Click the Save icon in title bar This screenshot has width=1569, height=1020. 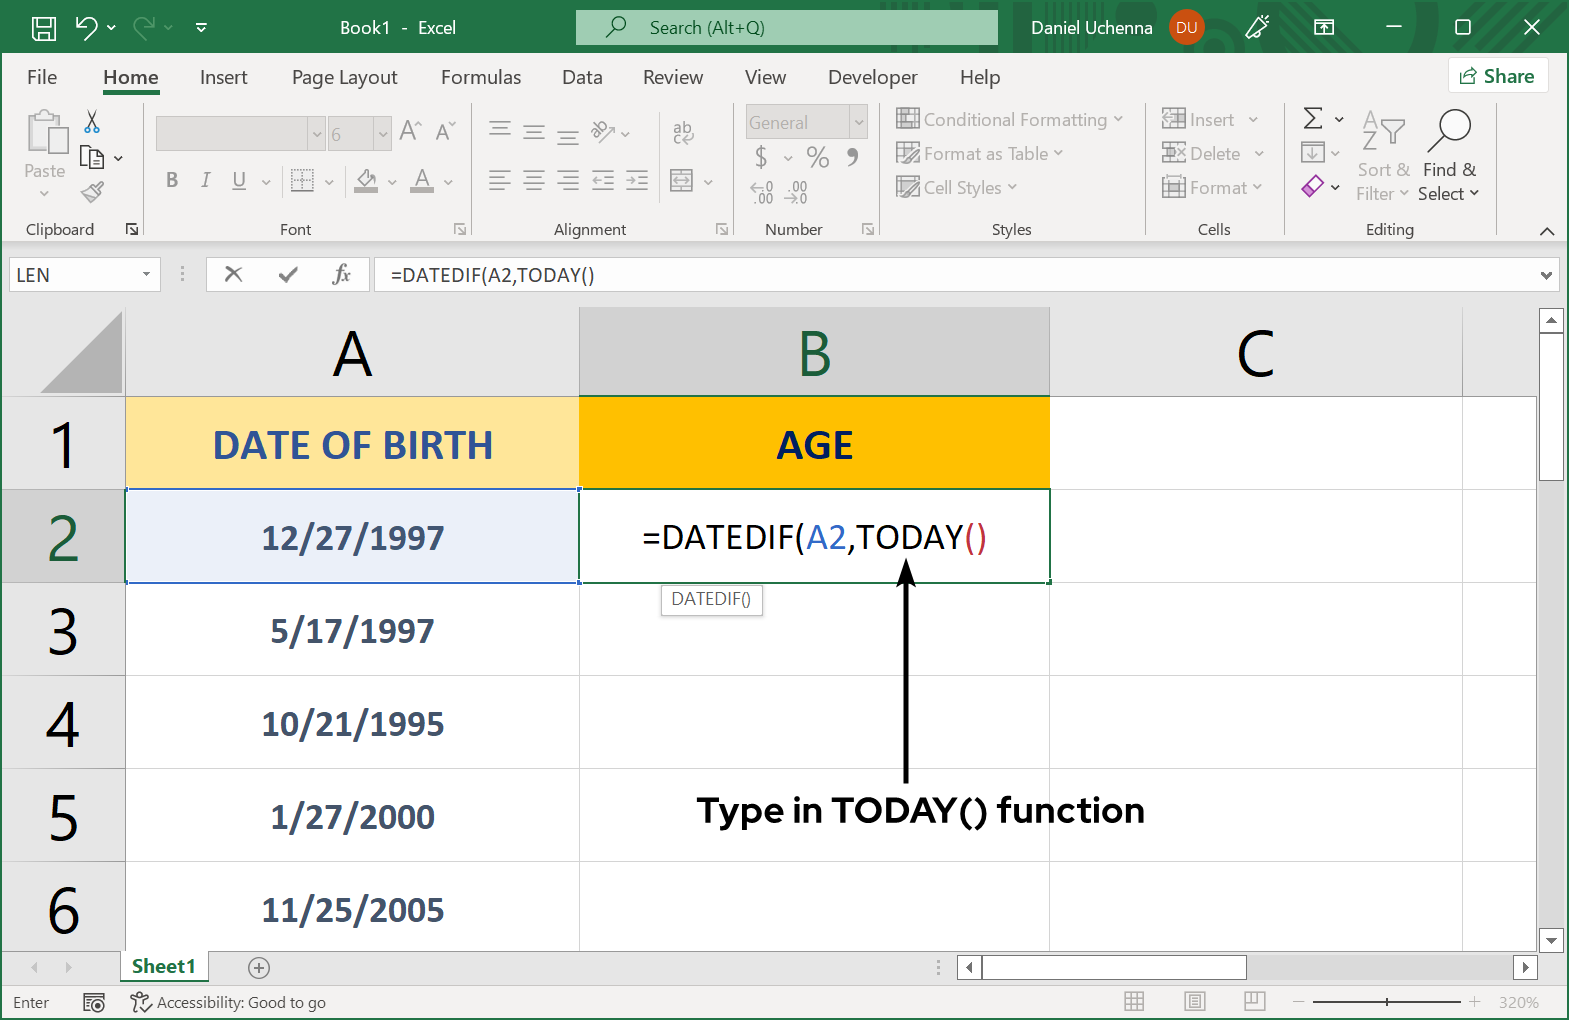(44, 28)
